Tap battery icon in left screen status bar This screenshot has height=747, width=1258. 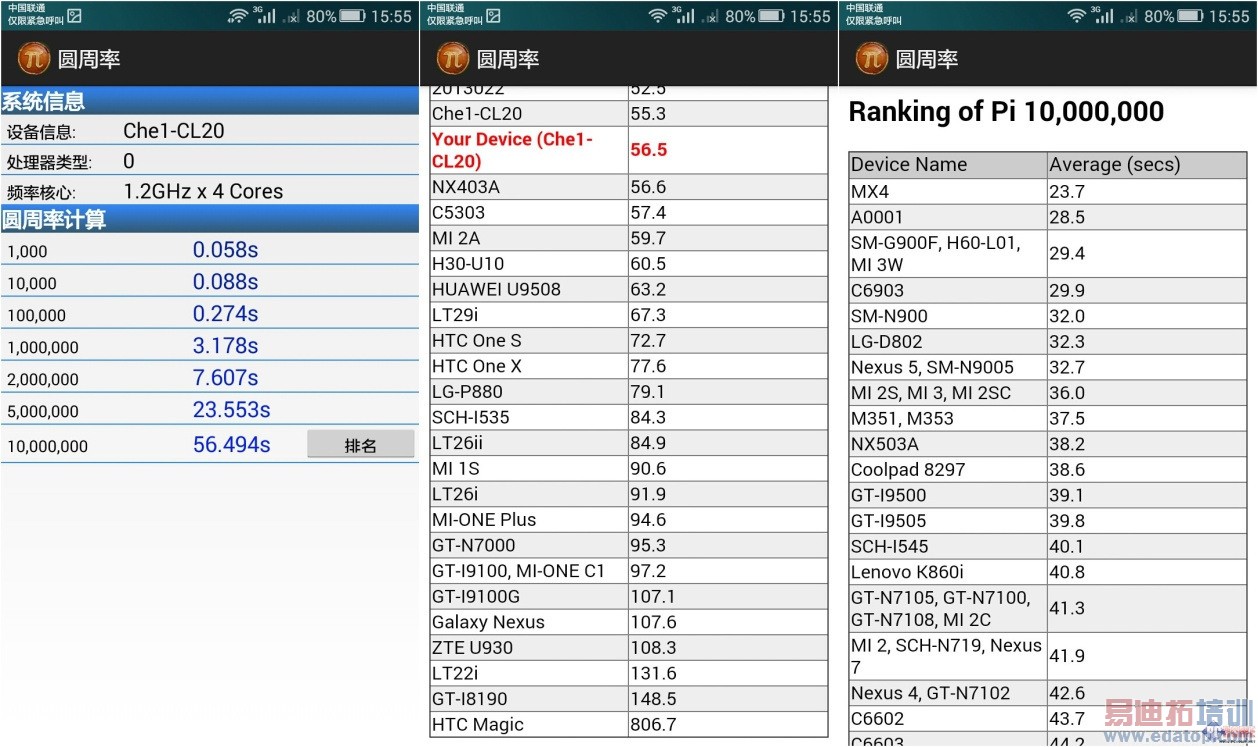[352, 16]
